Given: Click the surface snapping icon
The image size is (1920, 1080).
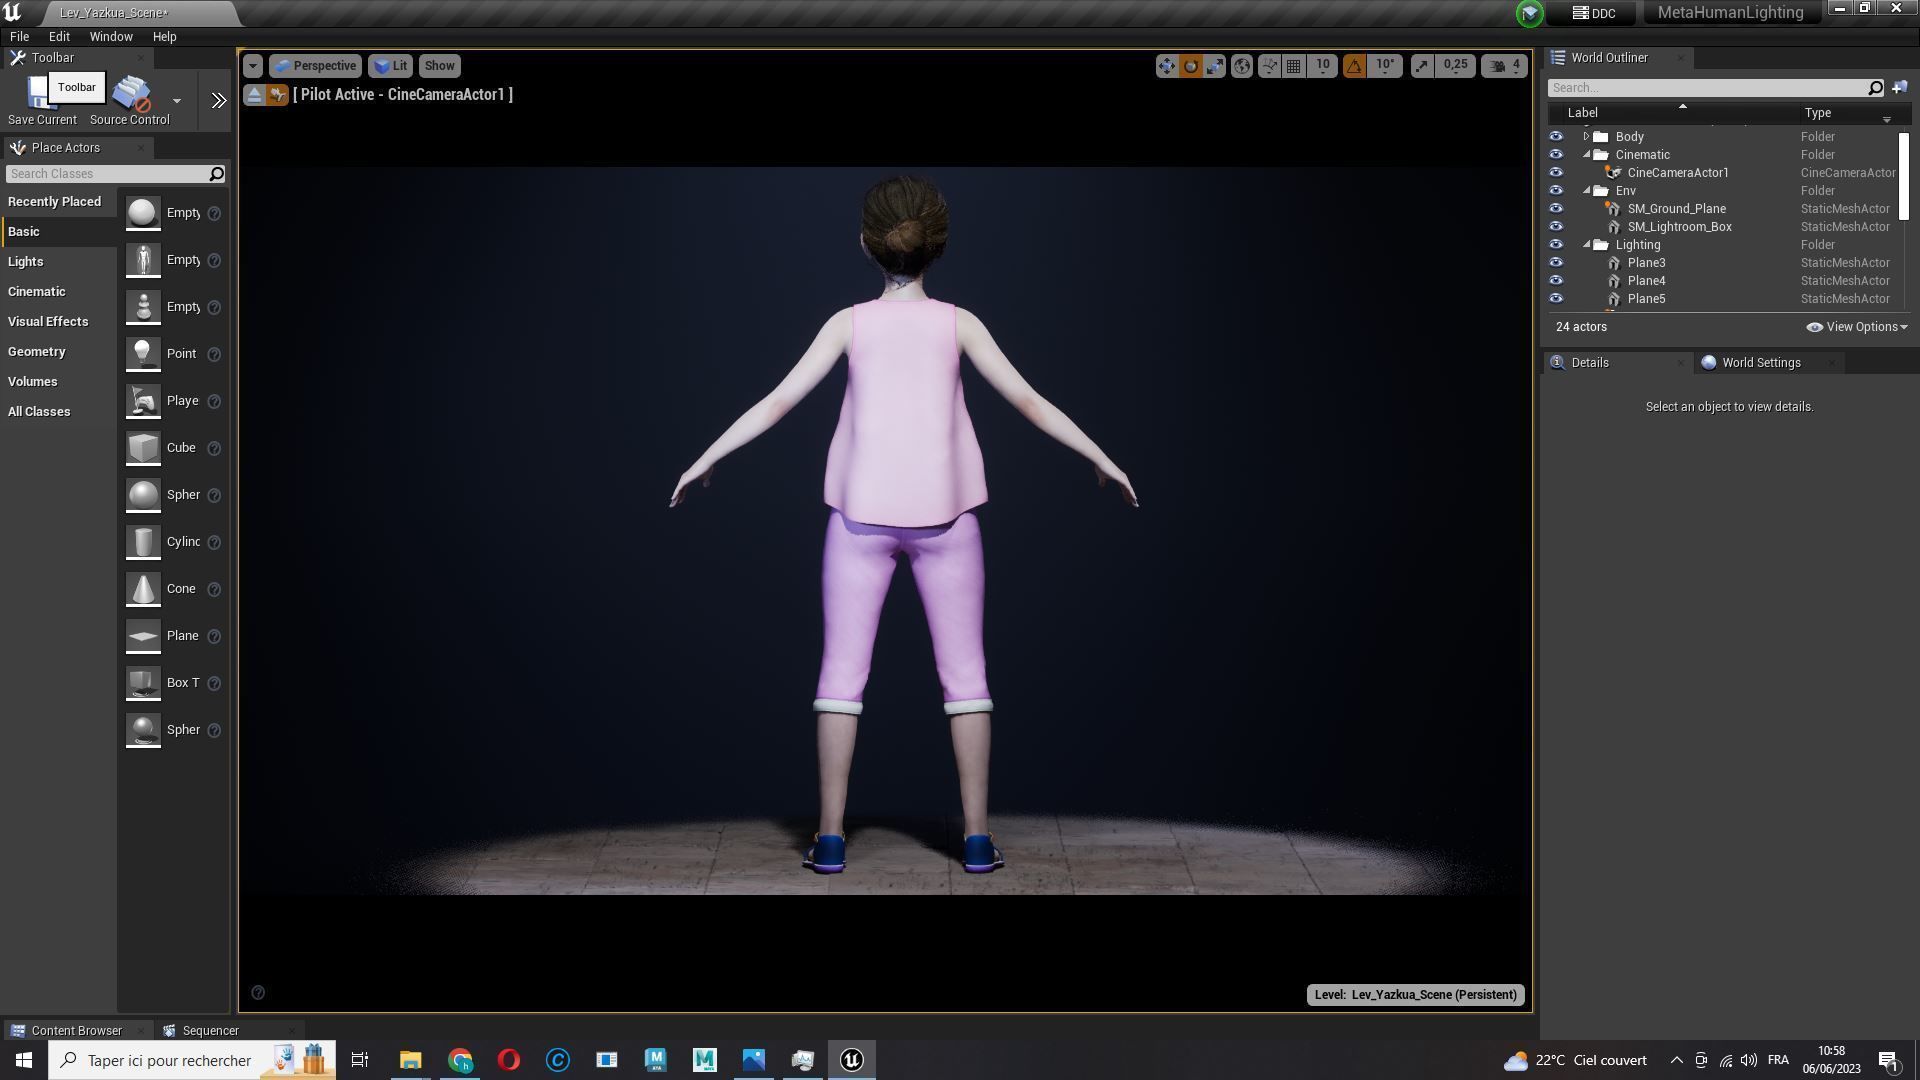Looking at the screenshot, I should 1269,66.
